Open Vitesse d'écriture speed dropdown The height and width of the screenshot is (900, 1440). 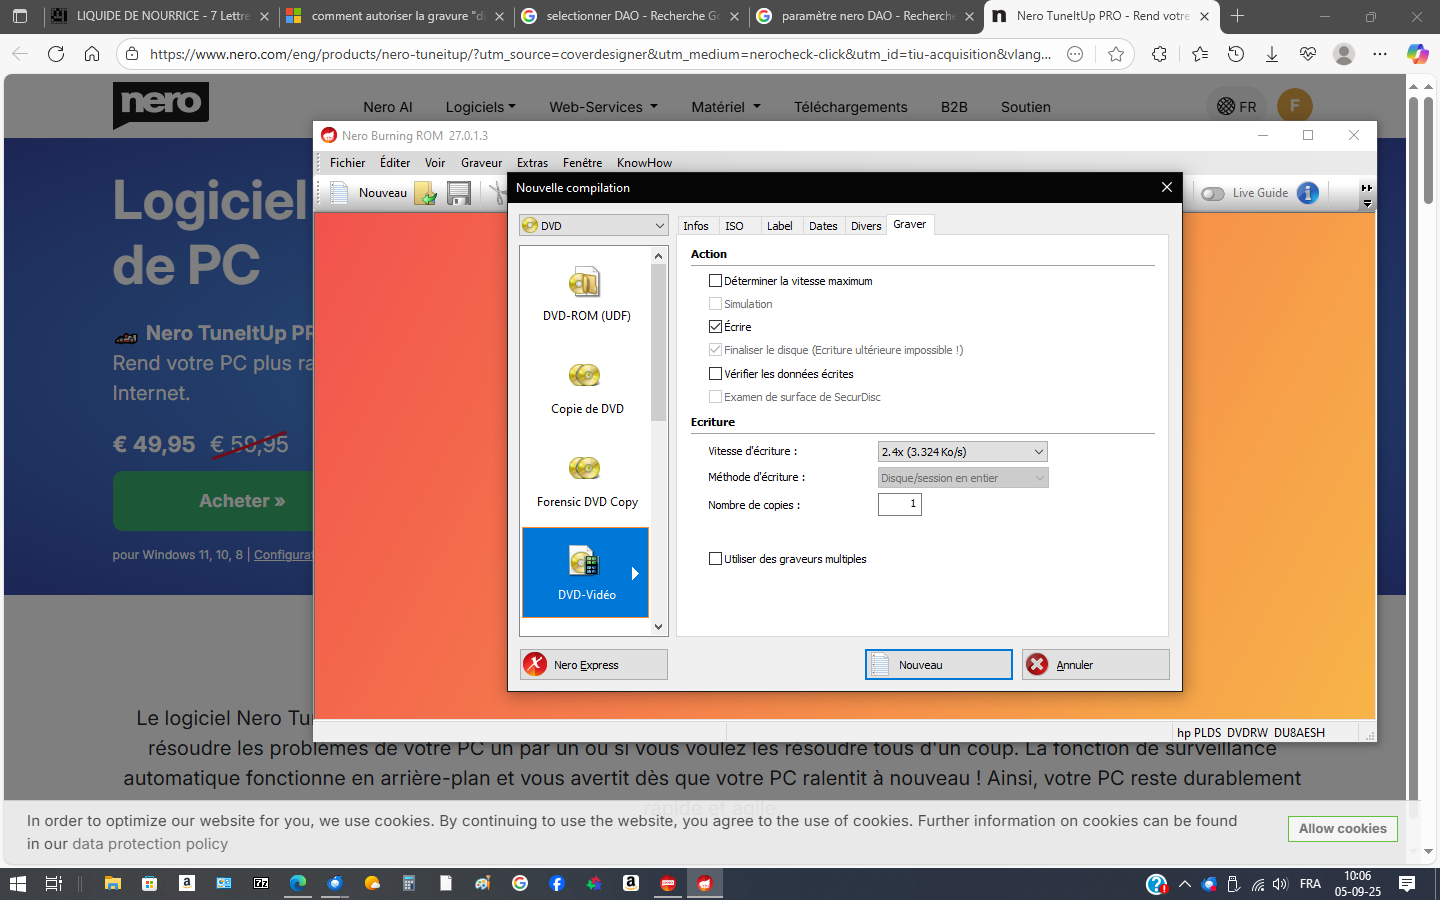click(962, 452)
